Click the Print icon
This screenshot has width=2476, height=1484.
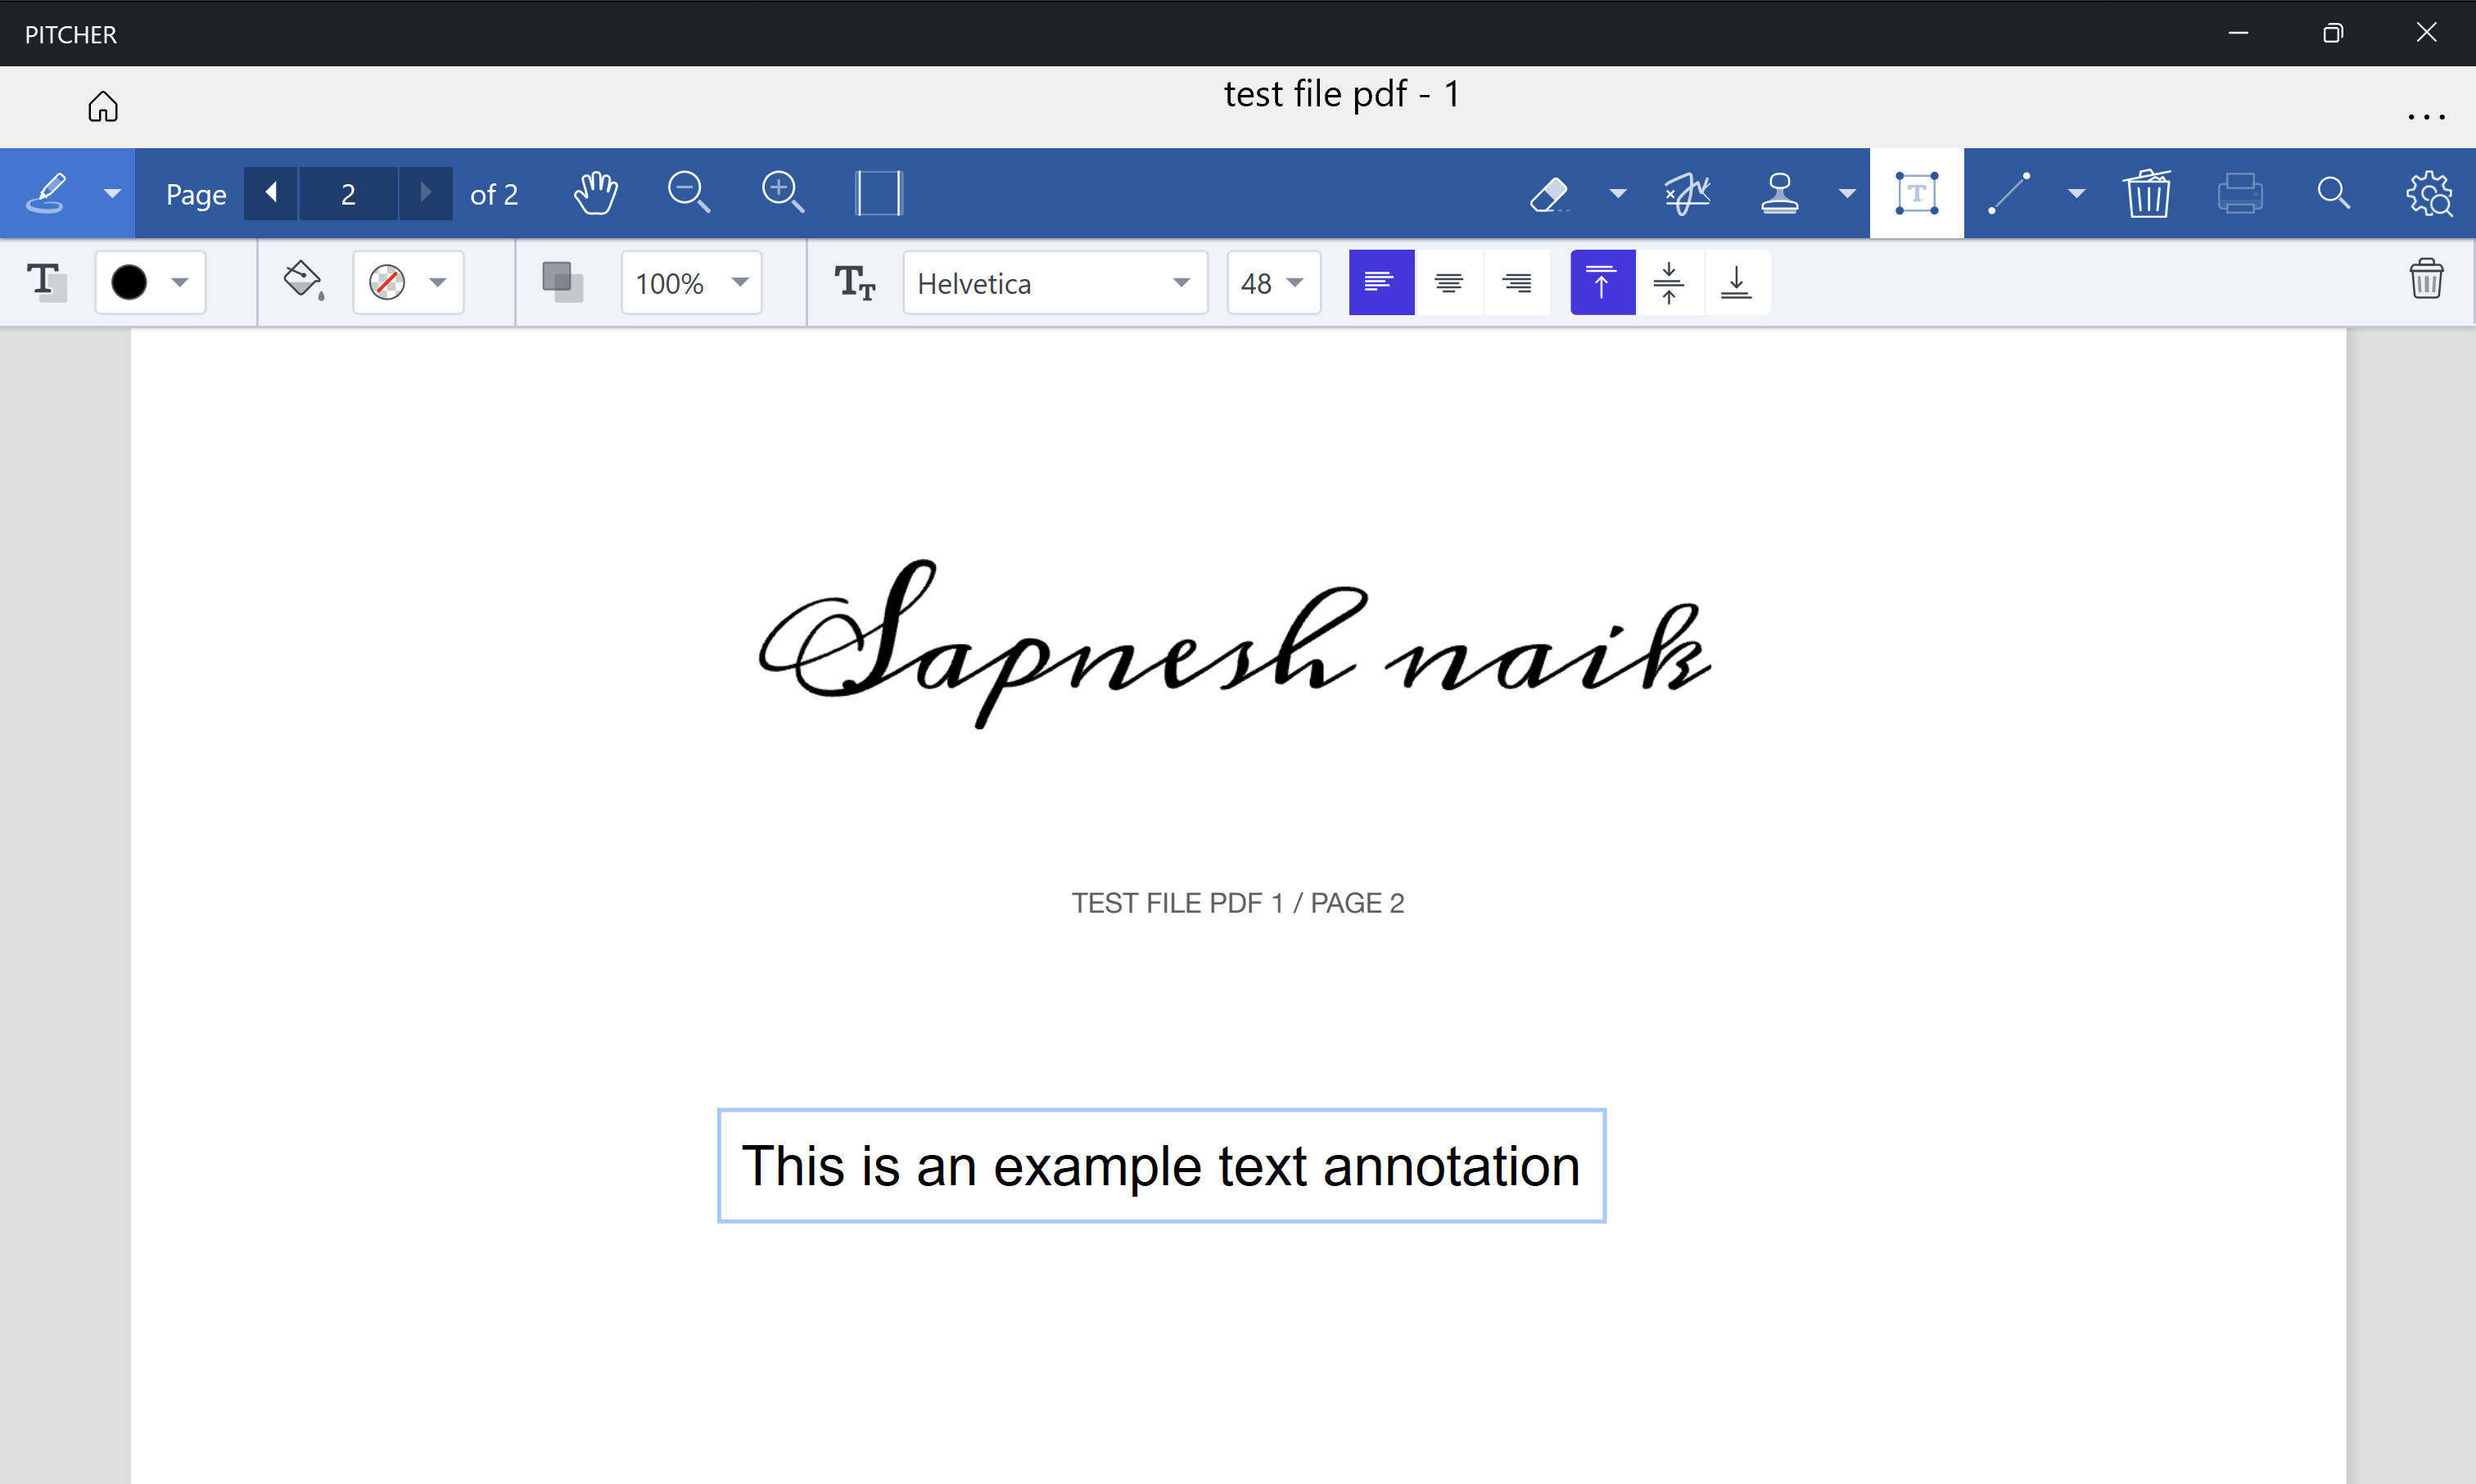click(2239, 193)
